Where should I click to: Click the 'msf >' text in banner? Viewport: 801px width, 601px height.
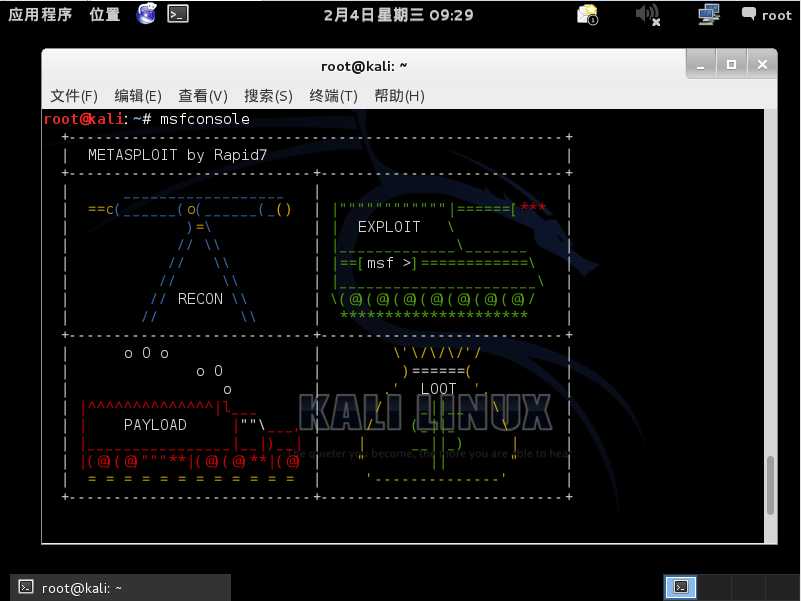coord(389,263)
